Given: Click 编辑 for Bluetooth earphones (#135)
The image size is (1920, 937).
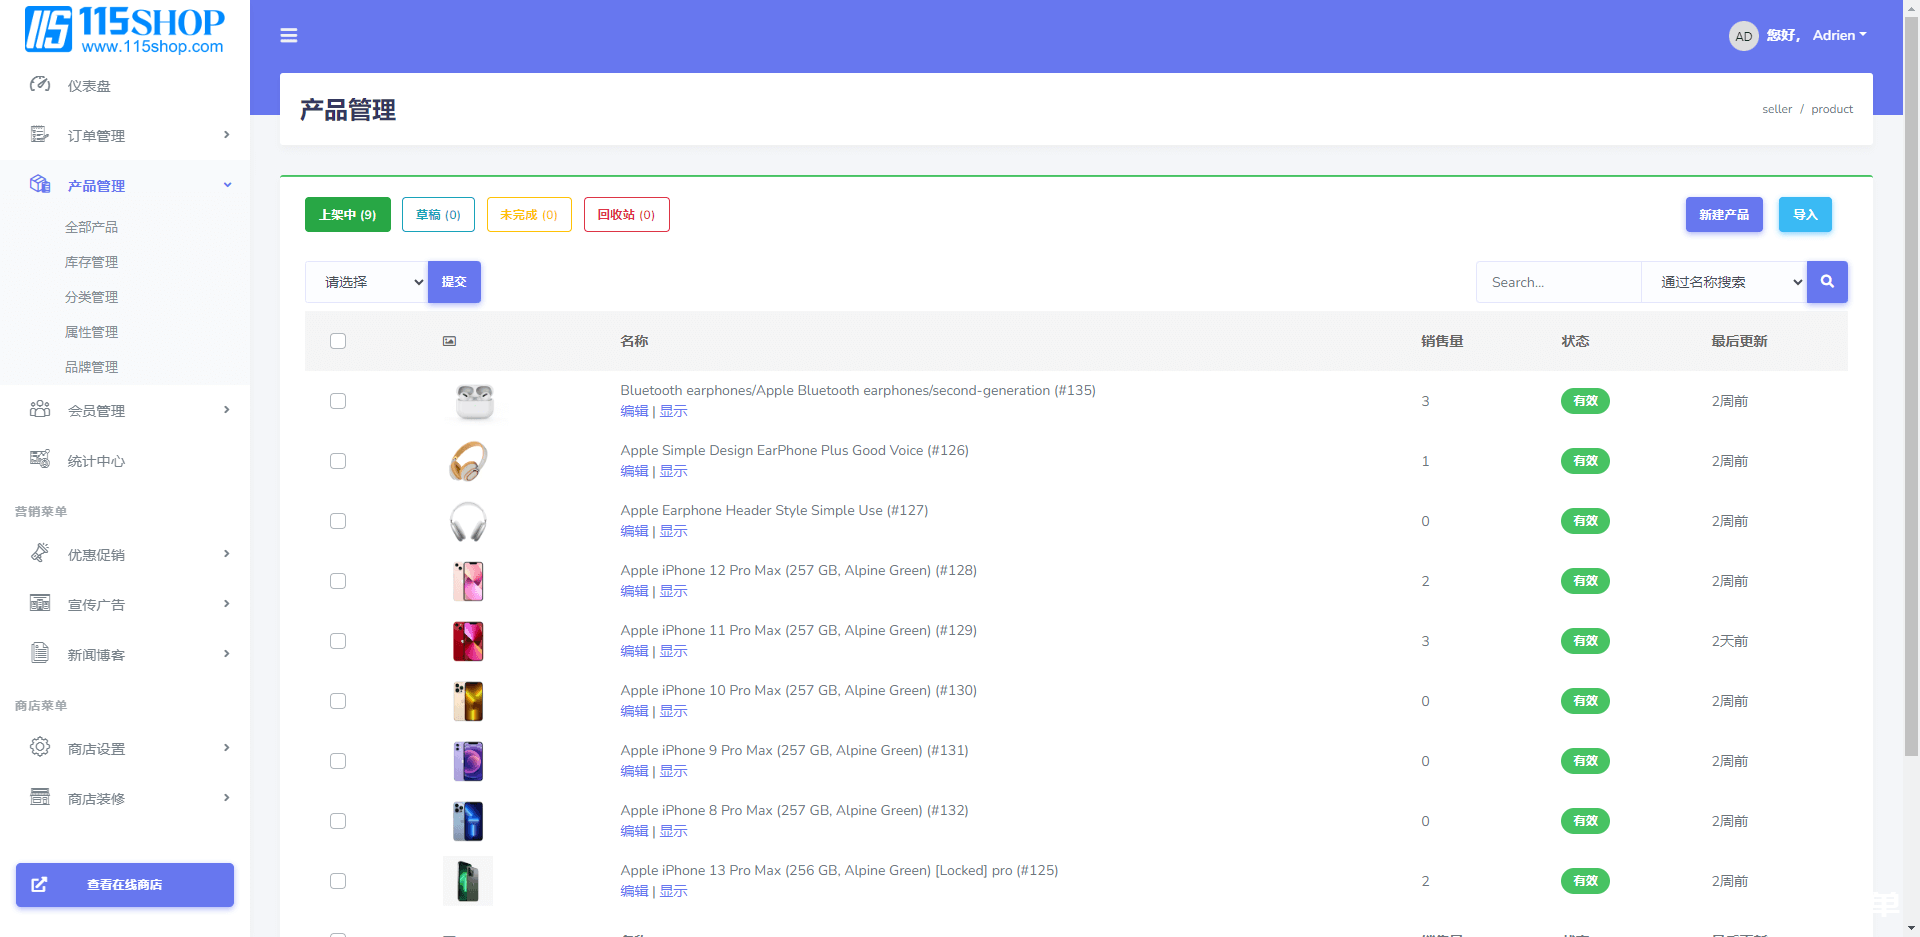Looking at the screenshot, I should [x=634, y=411].
